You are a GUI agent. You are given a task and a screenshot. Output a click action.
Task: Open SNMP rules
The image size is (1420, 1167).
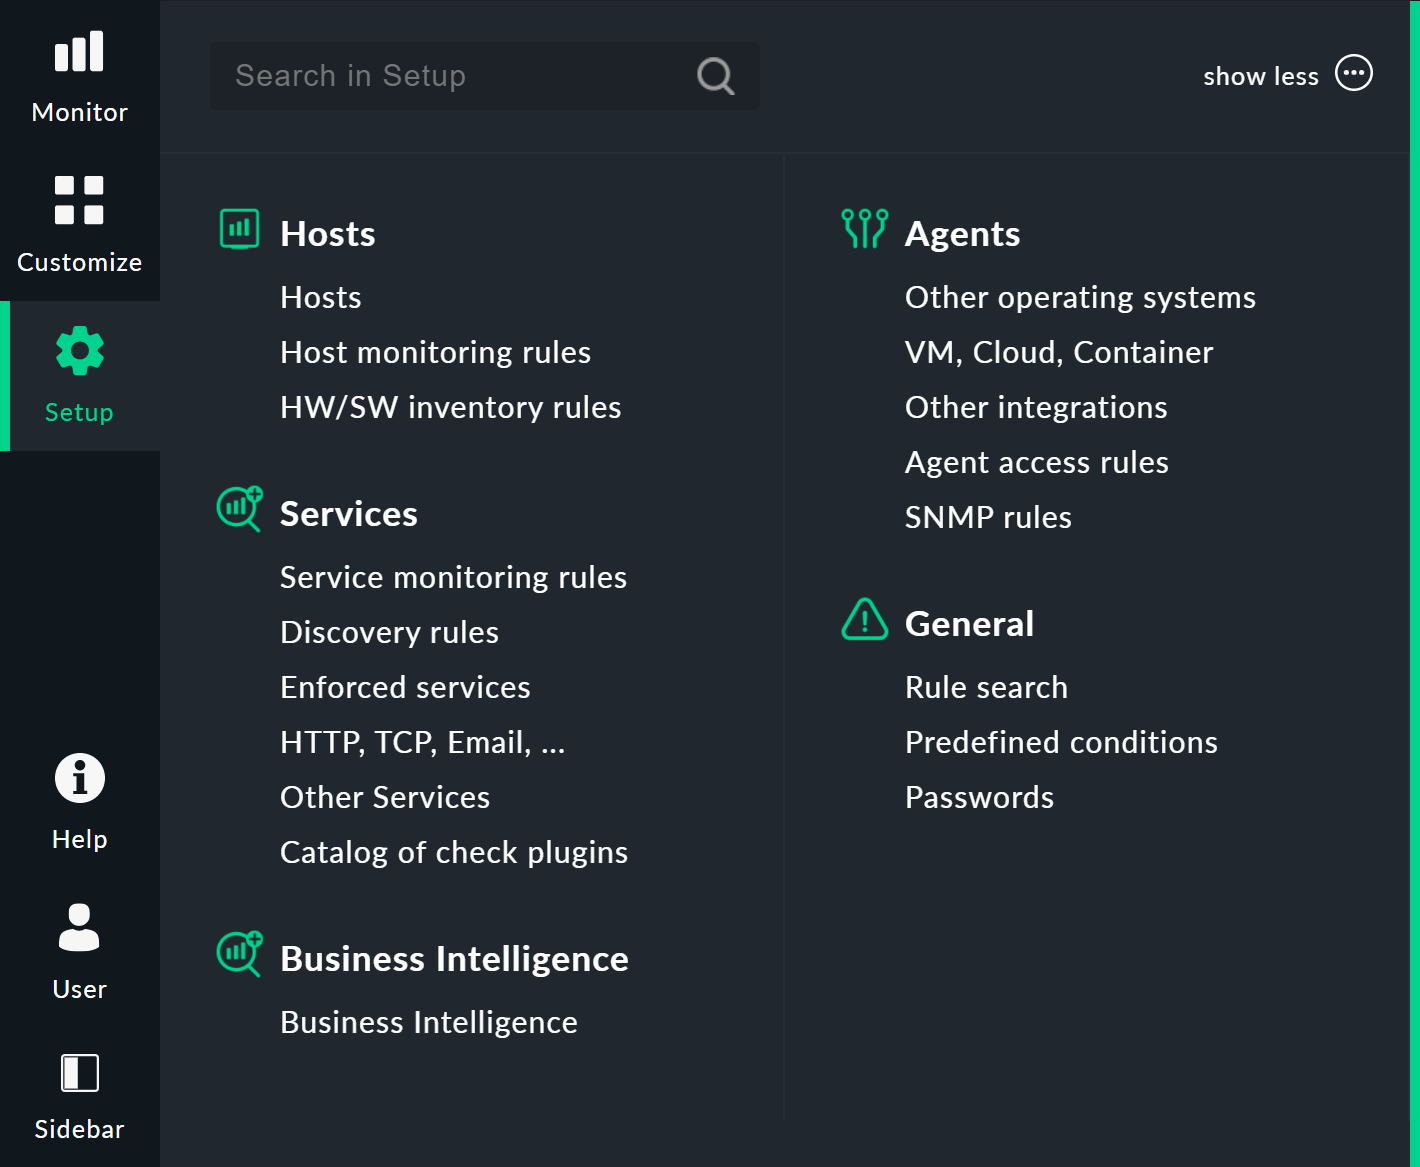click(x=989, y=517)
